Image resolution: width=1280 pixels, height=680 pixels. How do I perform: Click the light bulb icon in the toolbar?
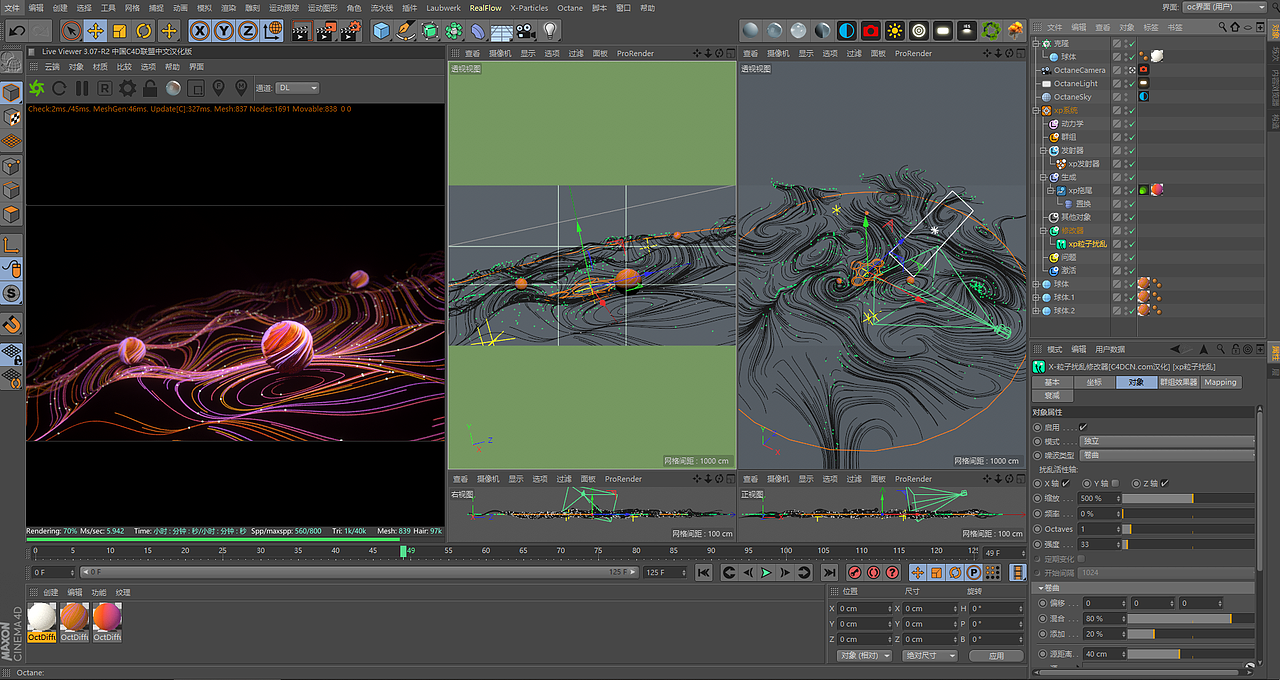550,31
